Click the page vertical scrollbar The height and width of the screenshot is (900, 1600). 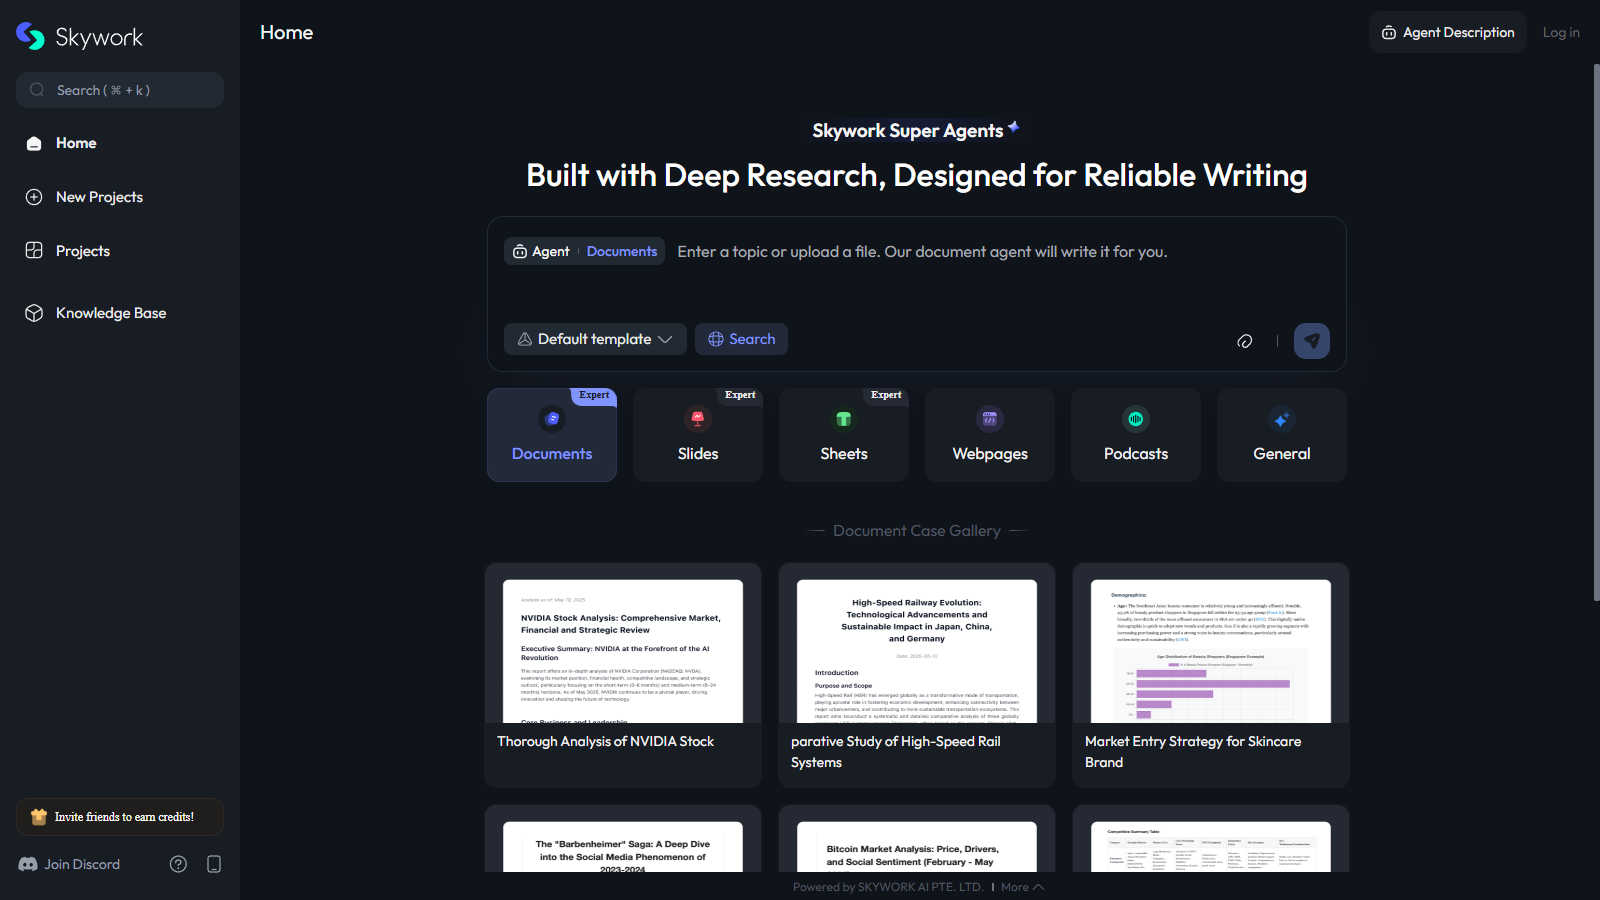pyautogui.click(x=1596, y=330)
